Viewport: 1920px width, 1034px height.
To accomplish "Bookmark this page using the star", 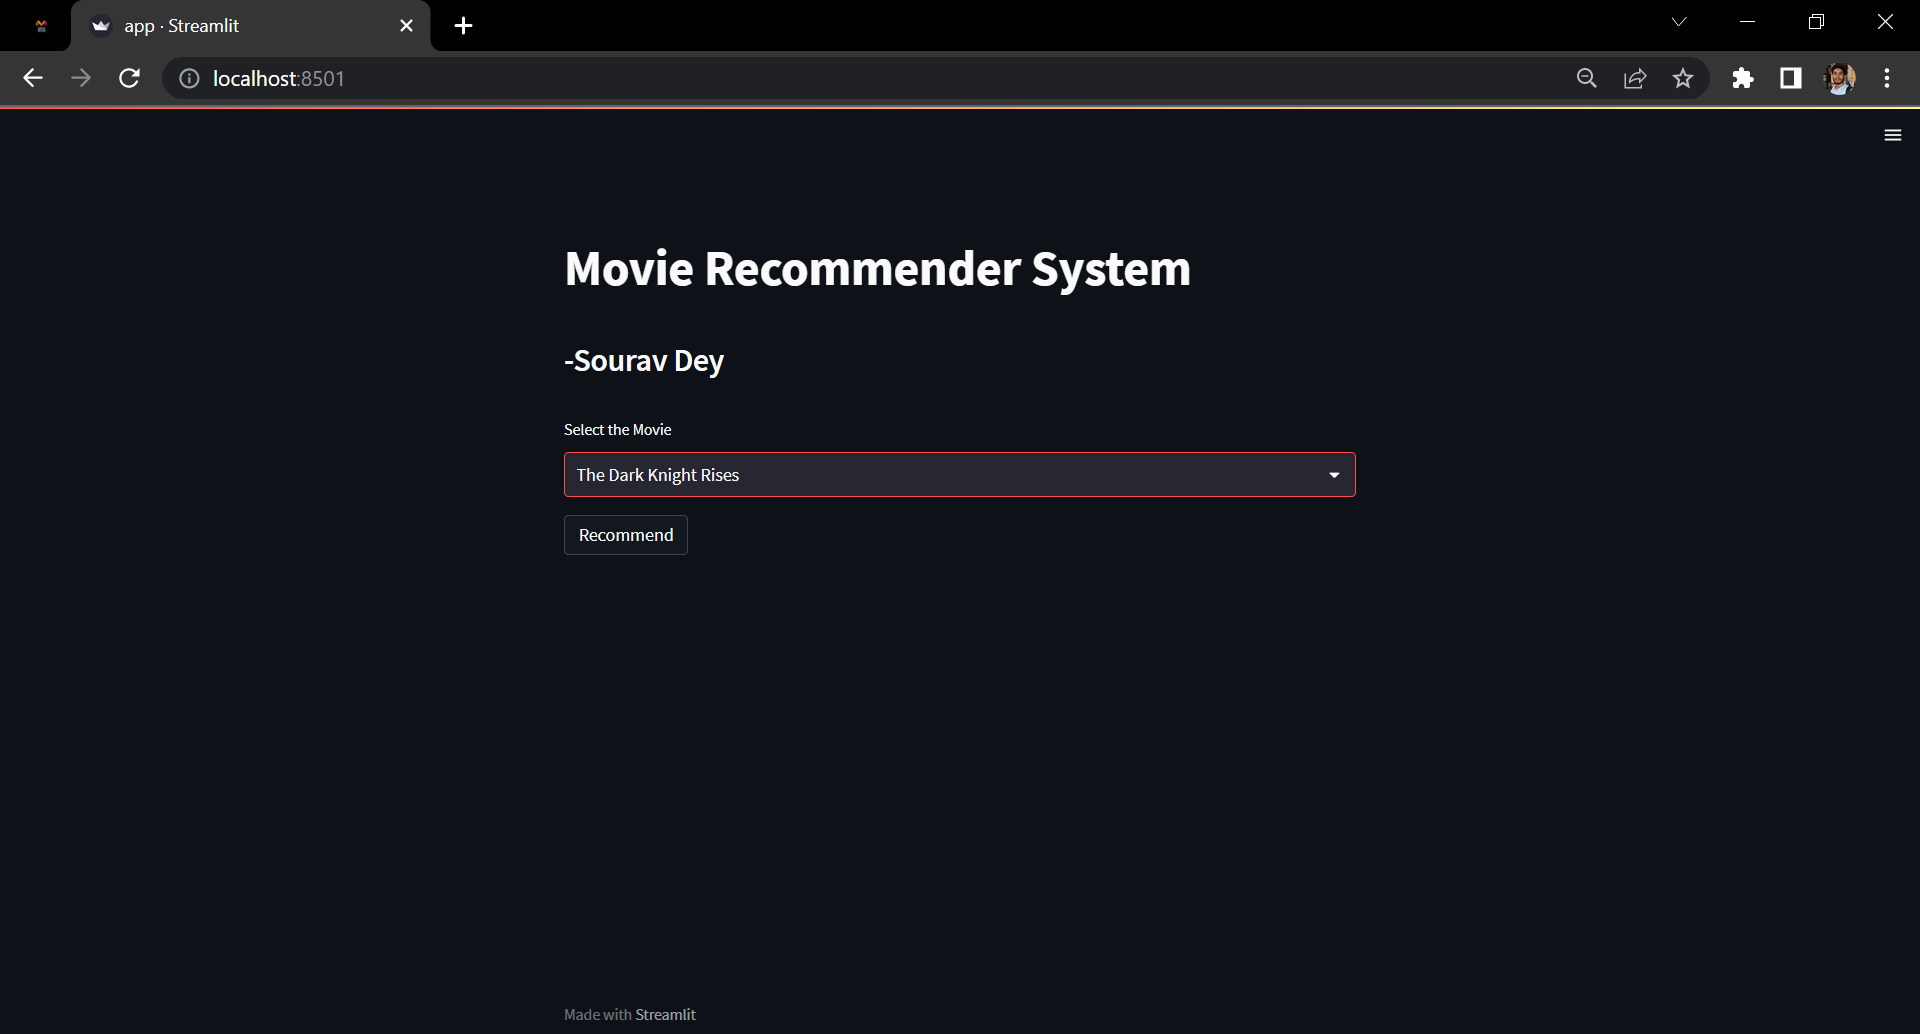I will click(x=1683, y=78).
